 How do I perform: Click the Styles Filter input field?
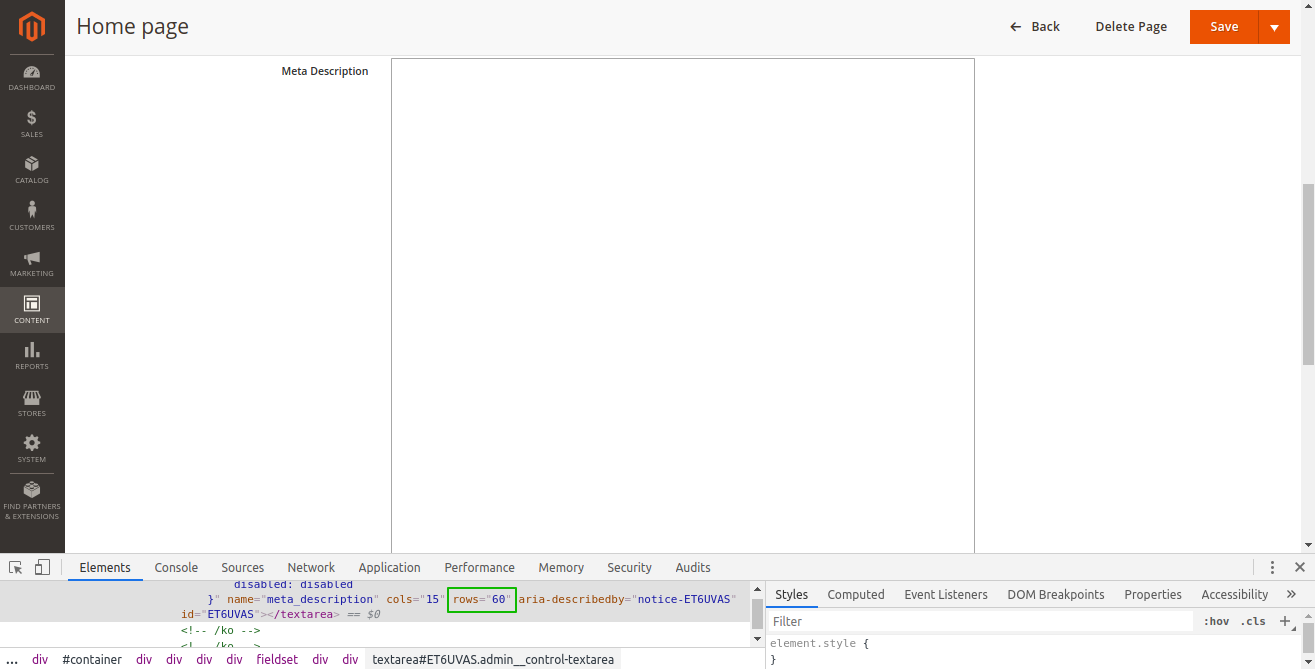click(x=980, y=621)
